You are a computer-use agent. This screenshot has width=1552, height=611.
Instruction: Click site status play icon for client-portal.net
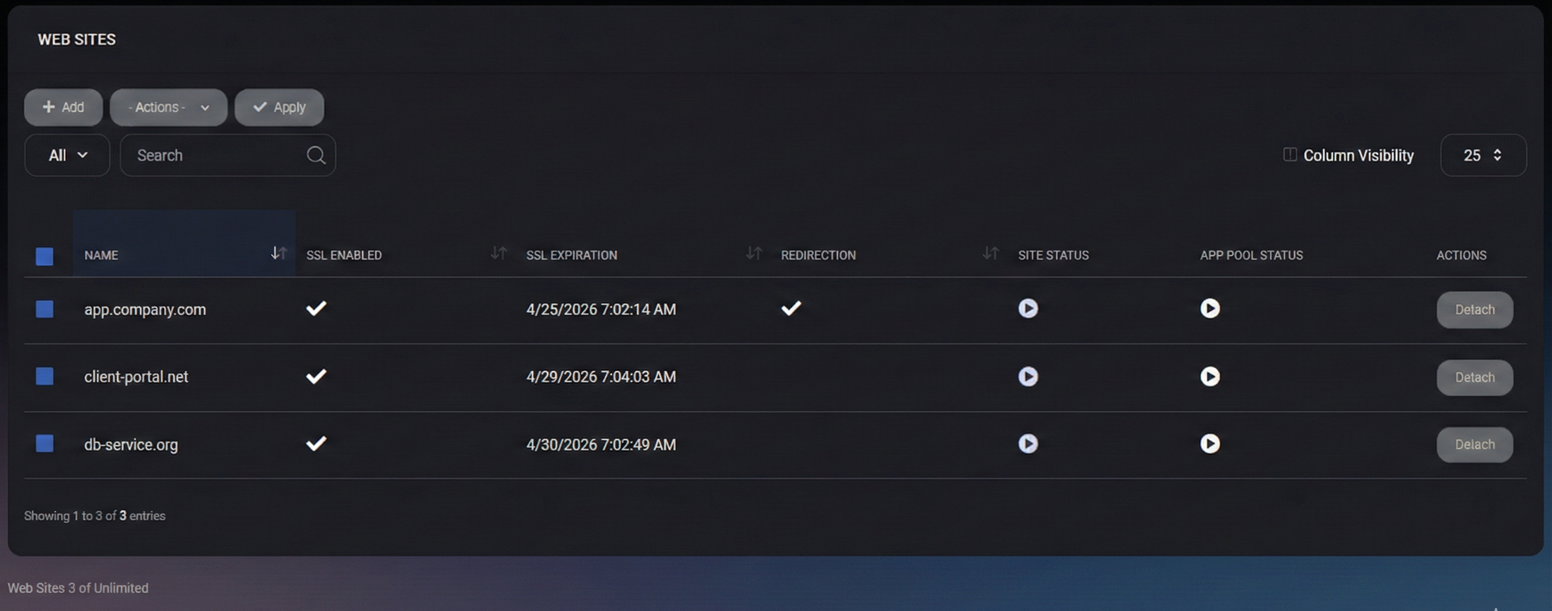(1028, 377)
